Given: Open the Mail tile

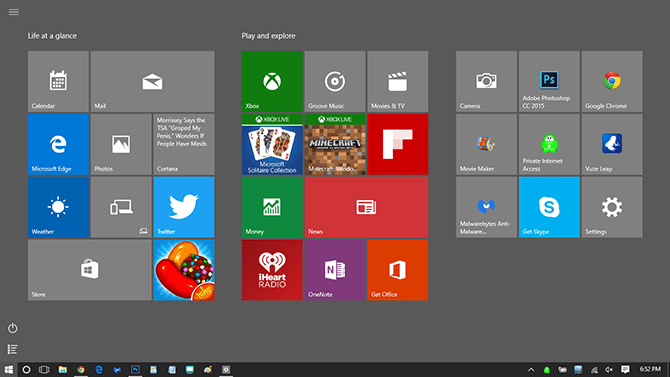Looking at the screenshot, I should (x=153, y=82).
